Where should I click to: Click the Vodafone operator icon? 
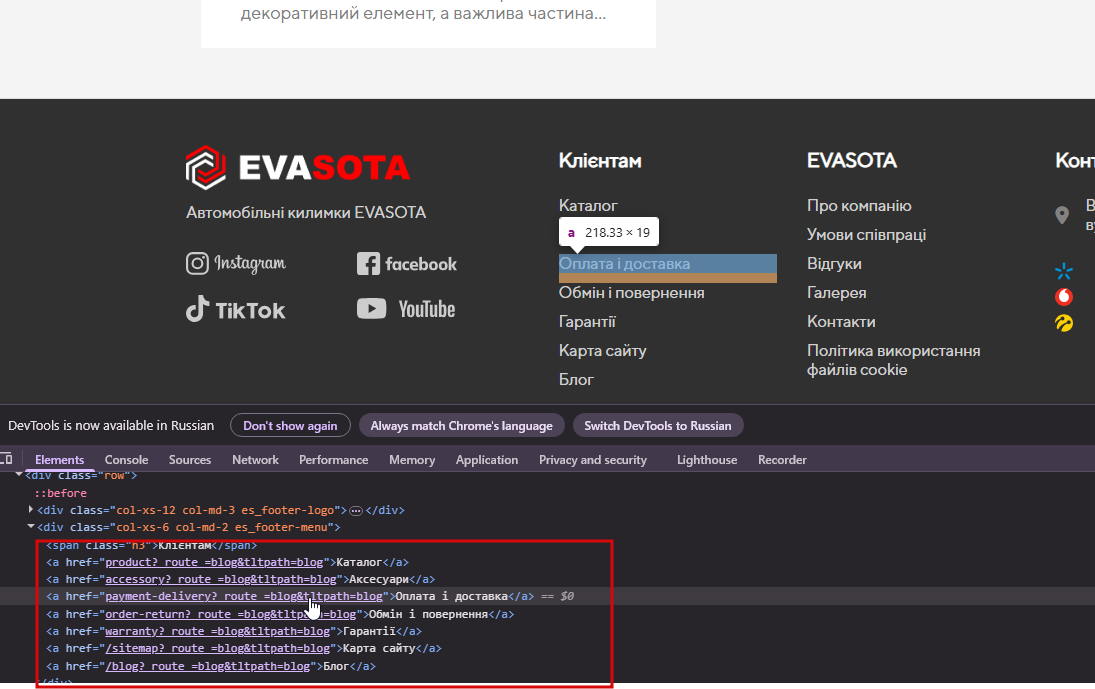pyautogui.click(x=1064, y=297)
